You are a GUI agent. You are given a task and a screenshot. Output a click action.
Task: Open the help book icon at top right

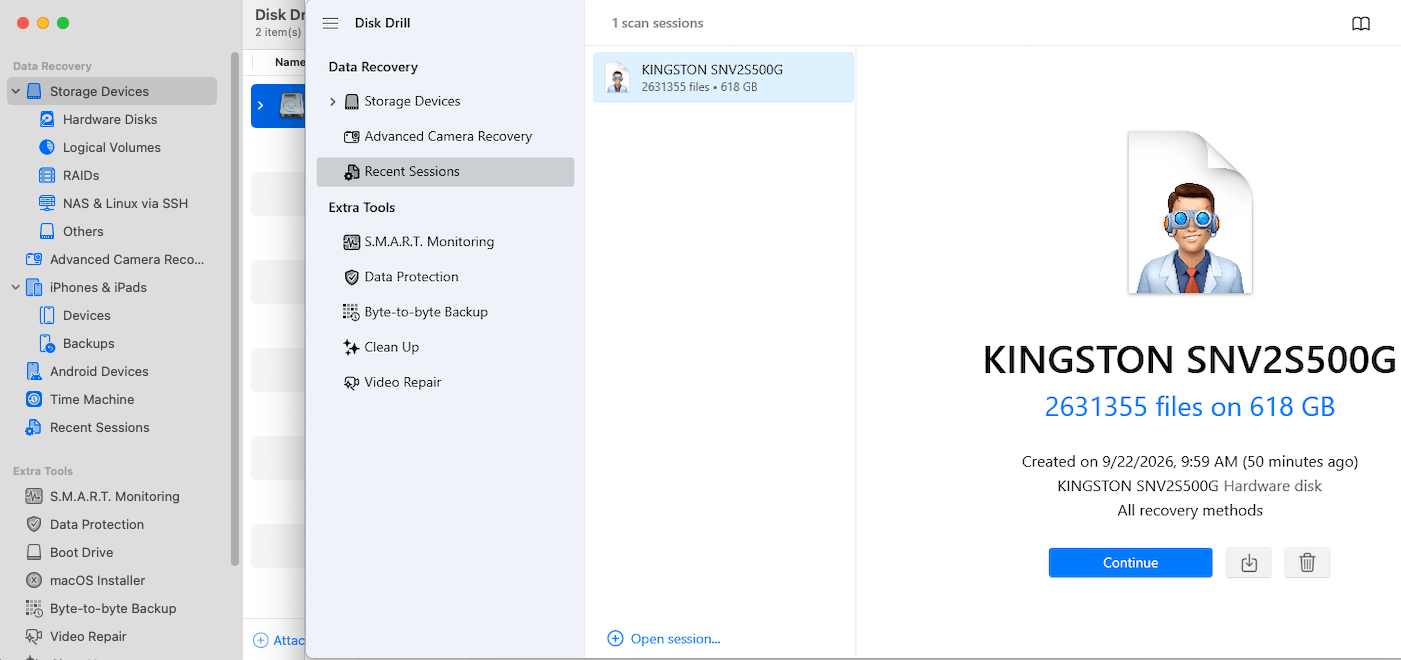1361,24
